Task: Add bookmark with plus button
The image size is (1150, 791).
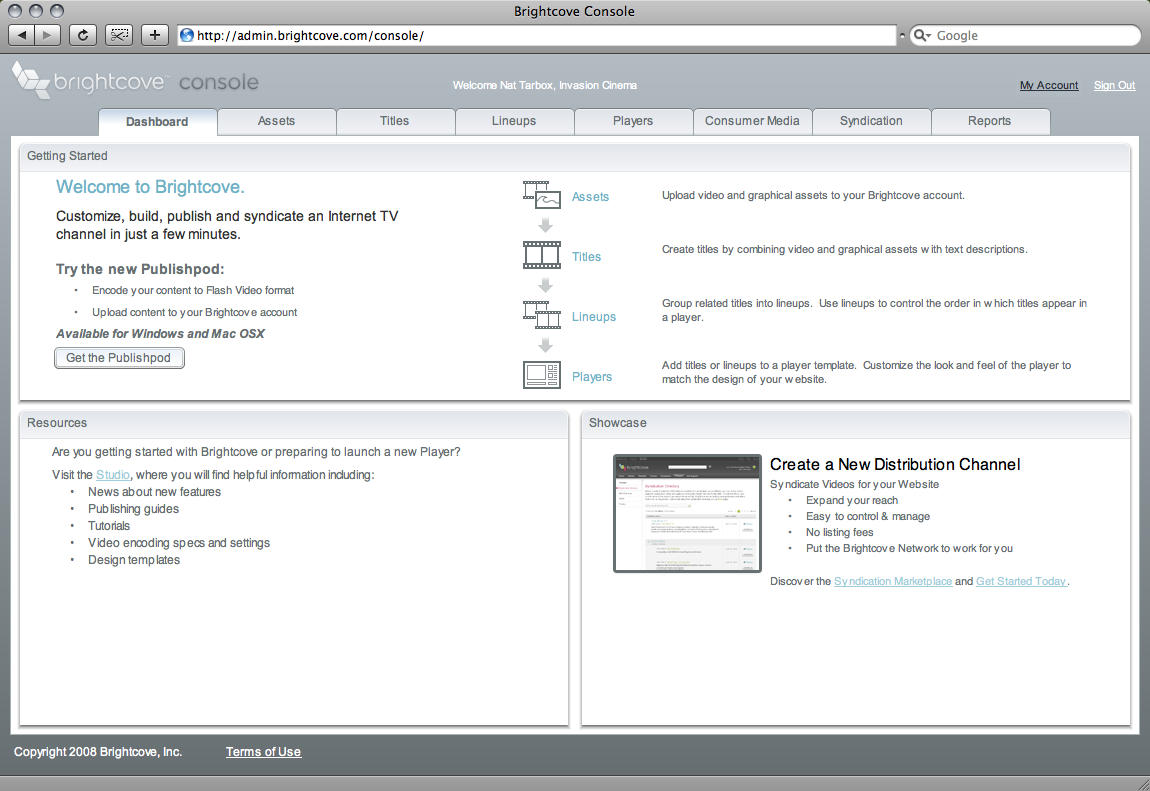Action: [155, 34]
